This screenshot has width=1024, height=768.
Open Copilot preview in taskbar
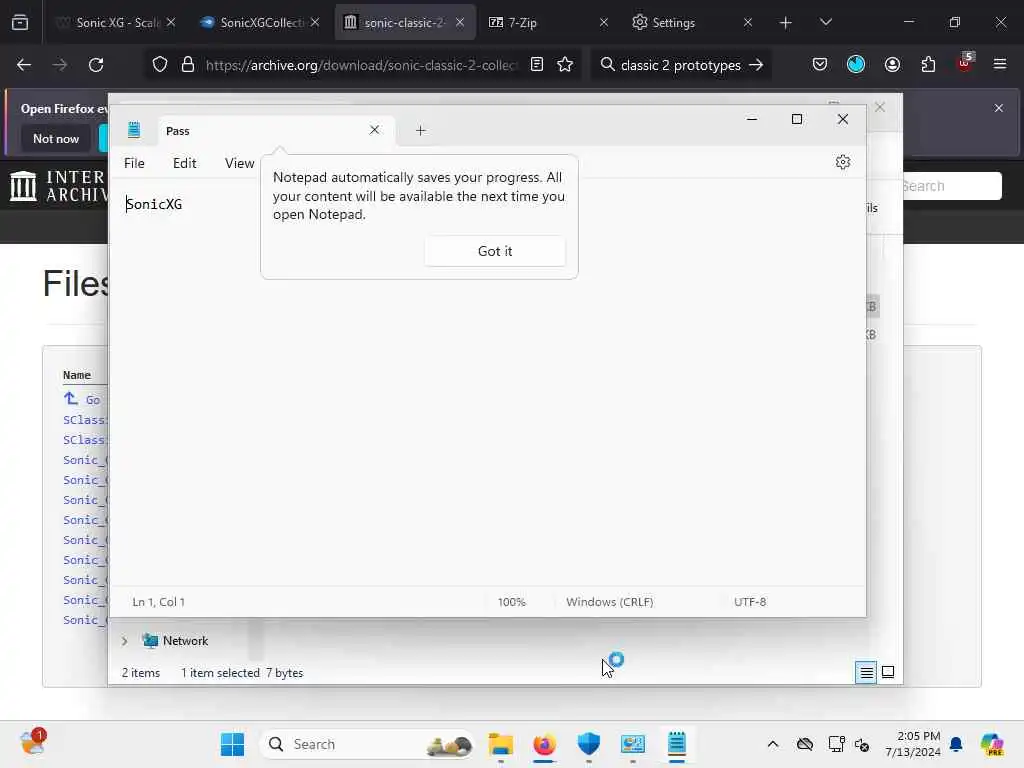pos(992,744)
